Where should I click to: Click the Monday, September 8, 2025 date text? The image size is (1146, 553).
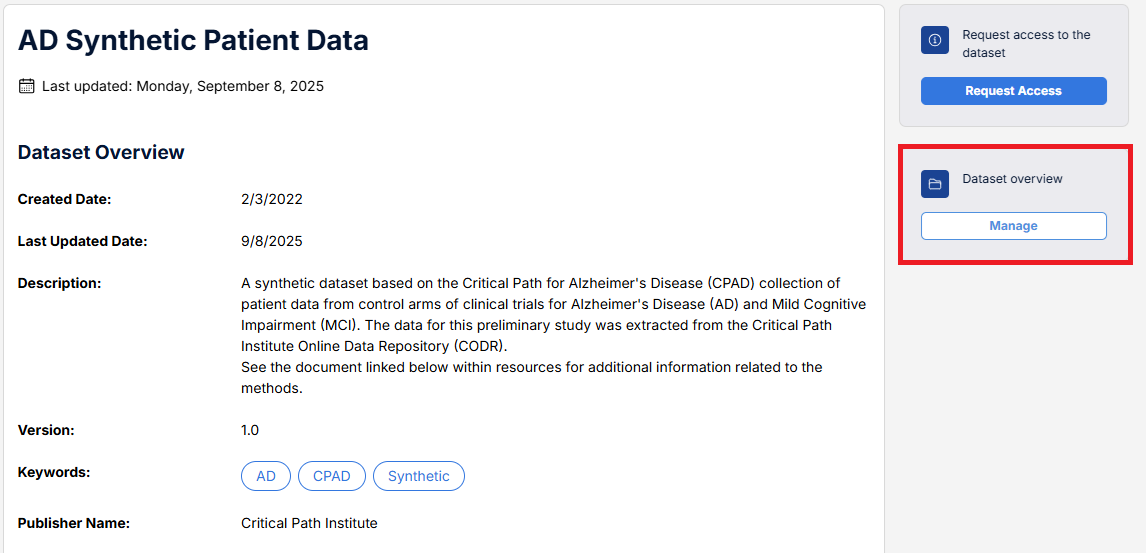click(x=230, y=86)
